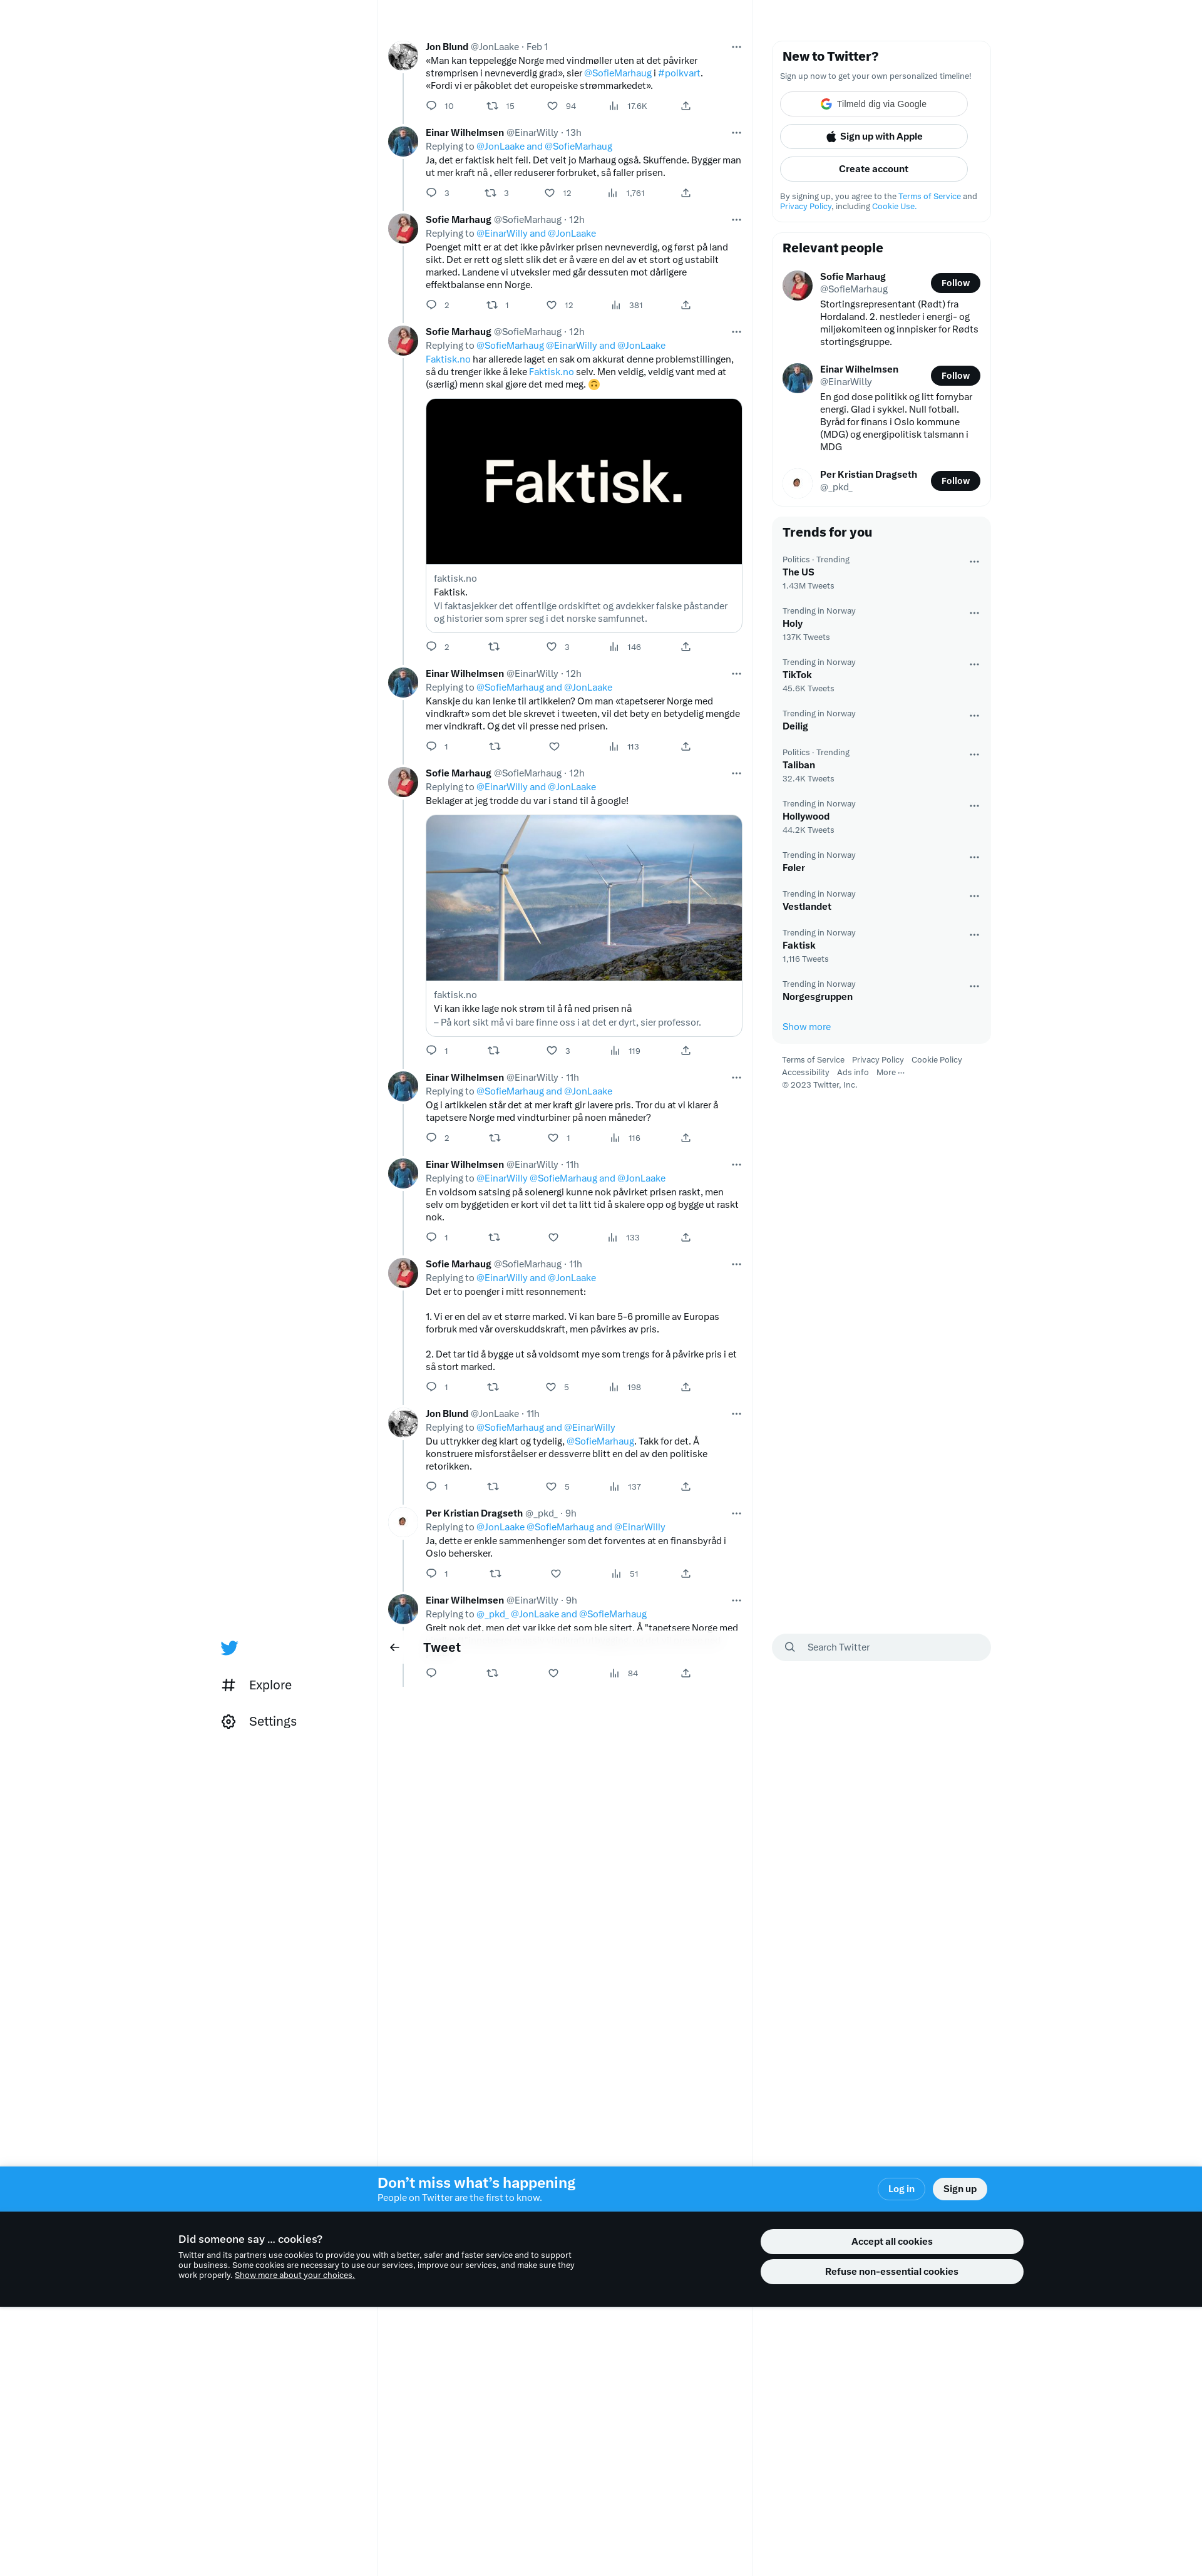
Task: Like Jon Blund's Feb 1 tweet
Action: 552,106
